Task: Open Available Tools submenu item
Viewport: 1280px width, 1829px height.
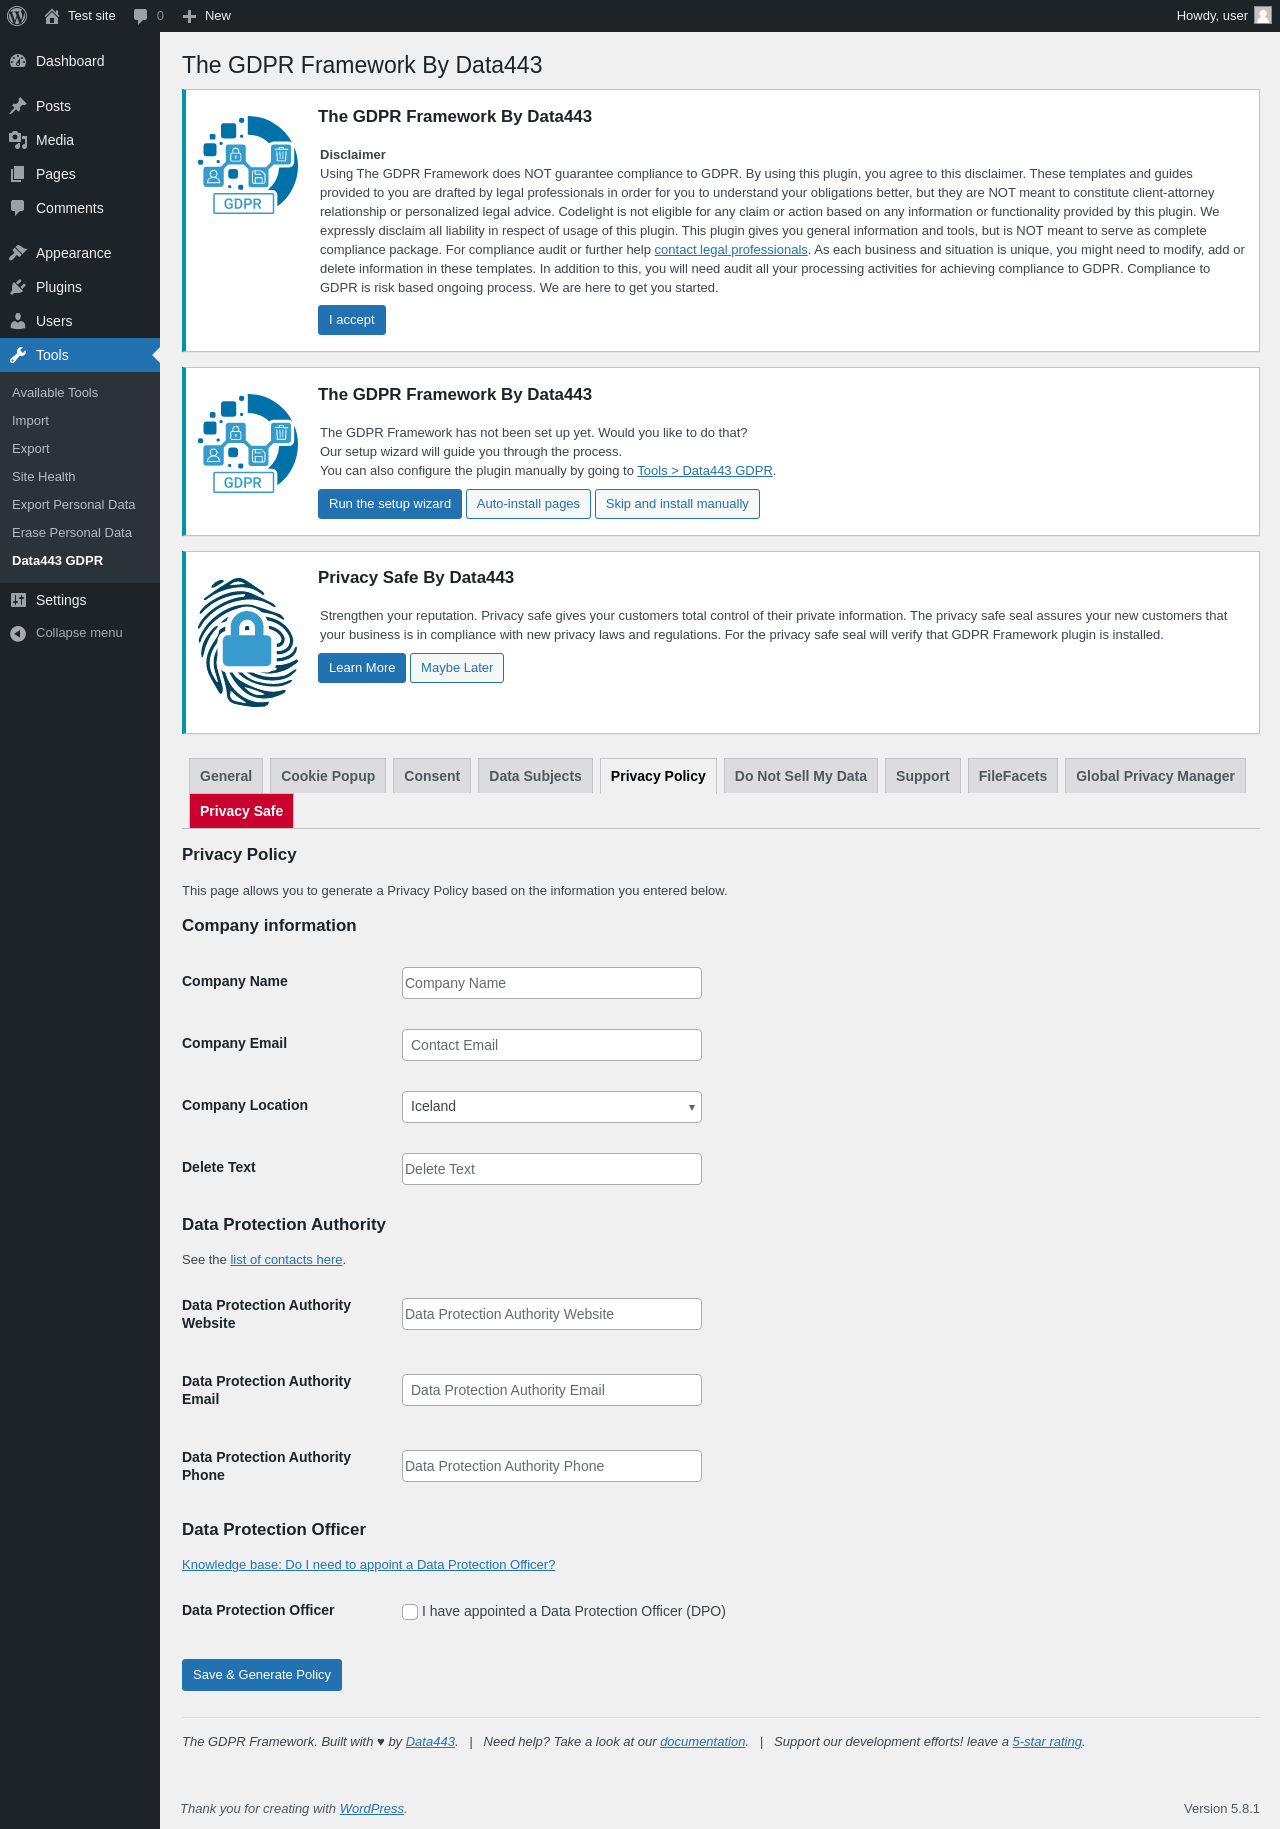Action: [55, 393]
